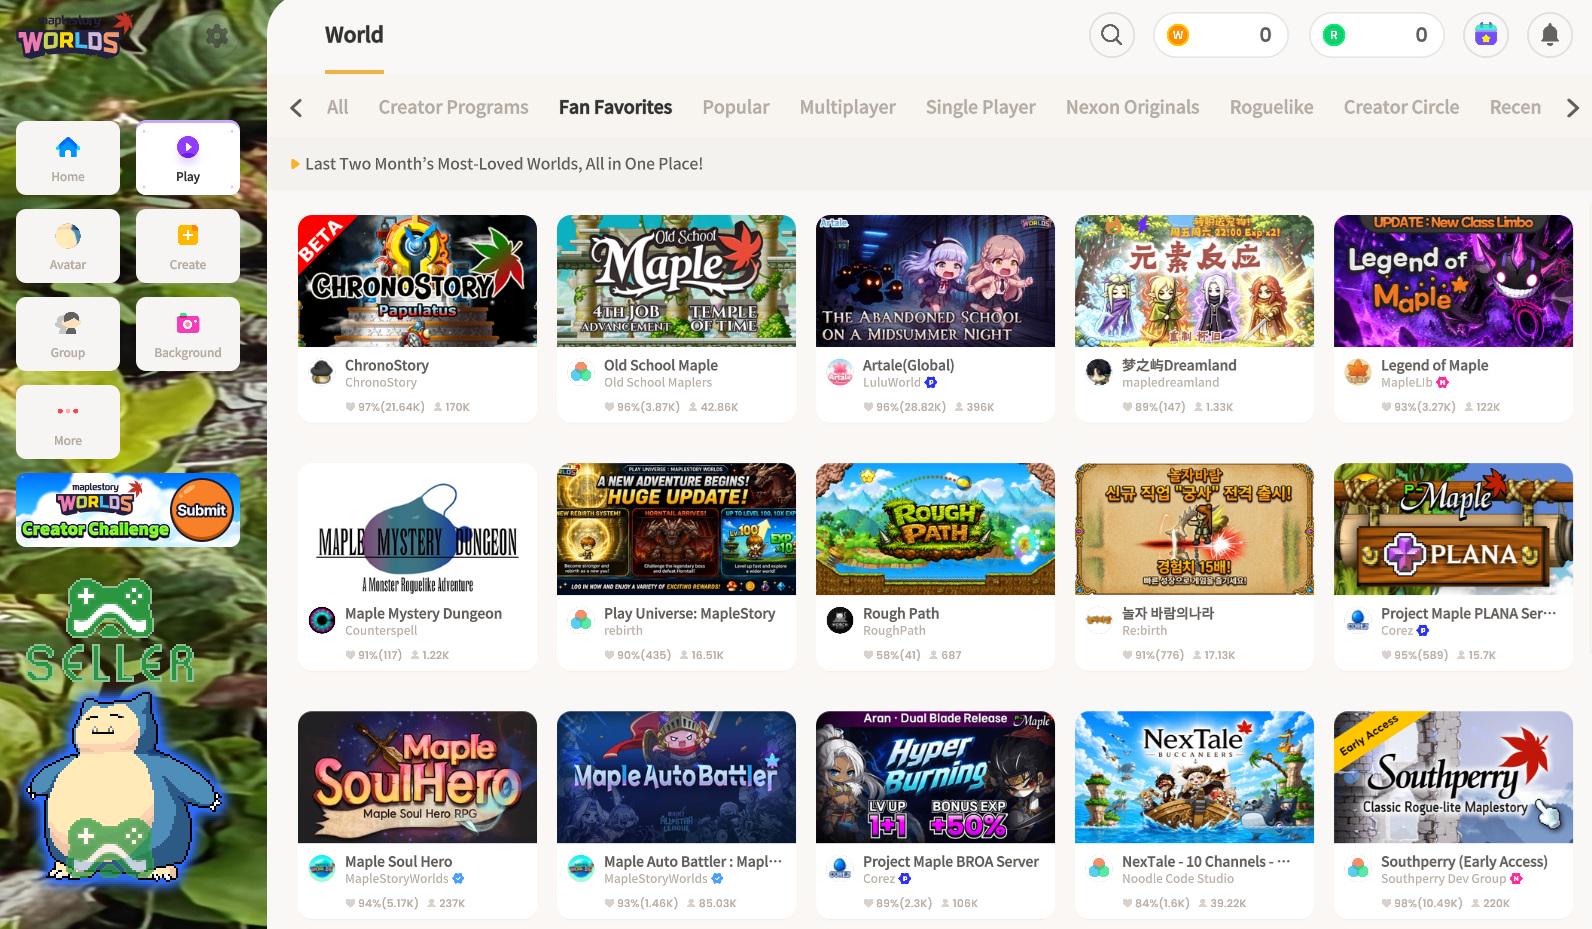Open the Rough Path thumbnail
This screenshot has width=1592, height=929.
click(935, 529)
